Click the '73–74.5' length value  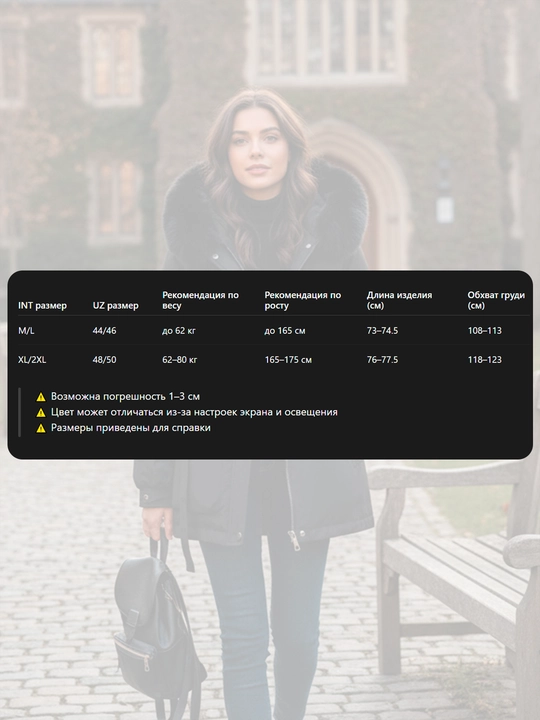382,331
